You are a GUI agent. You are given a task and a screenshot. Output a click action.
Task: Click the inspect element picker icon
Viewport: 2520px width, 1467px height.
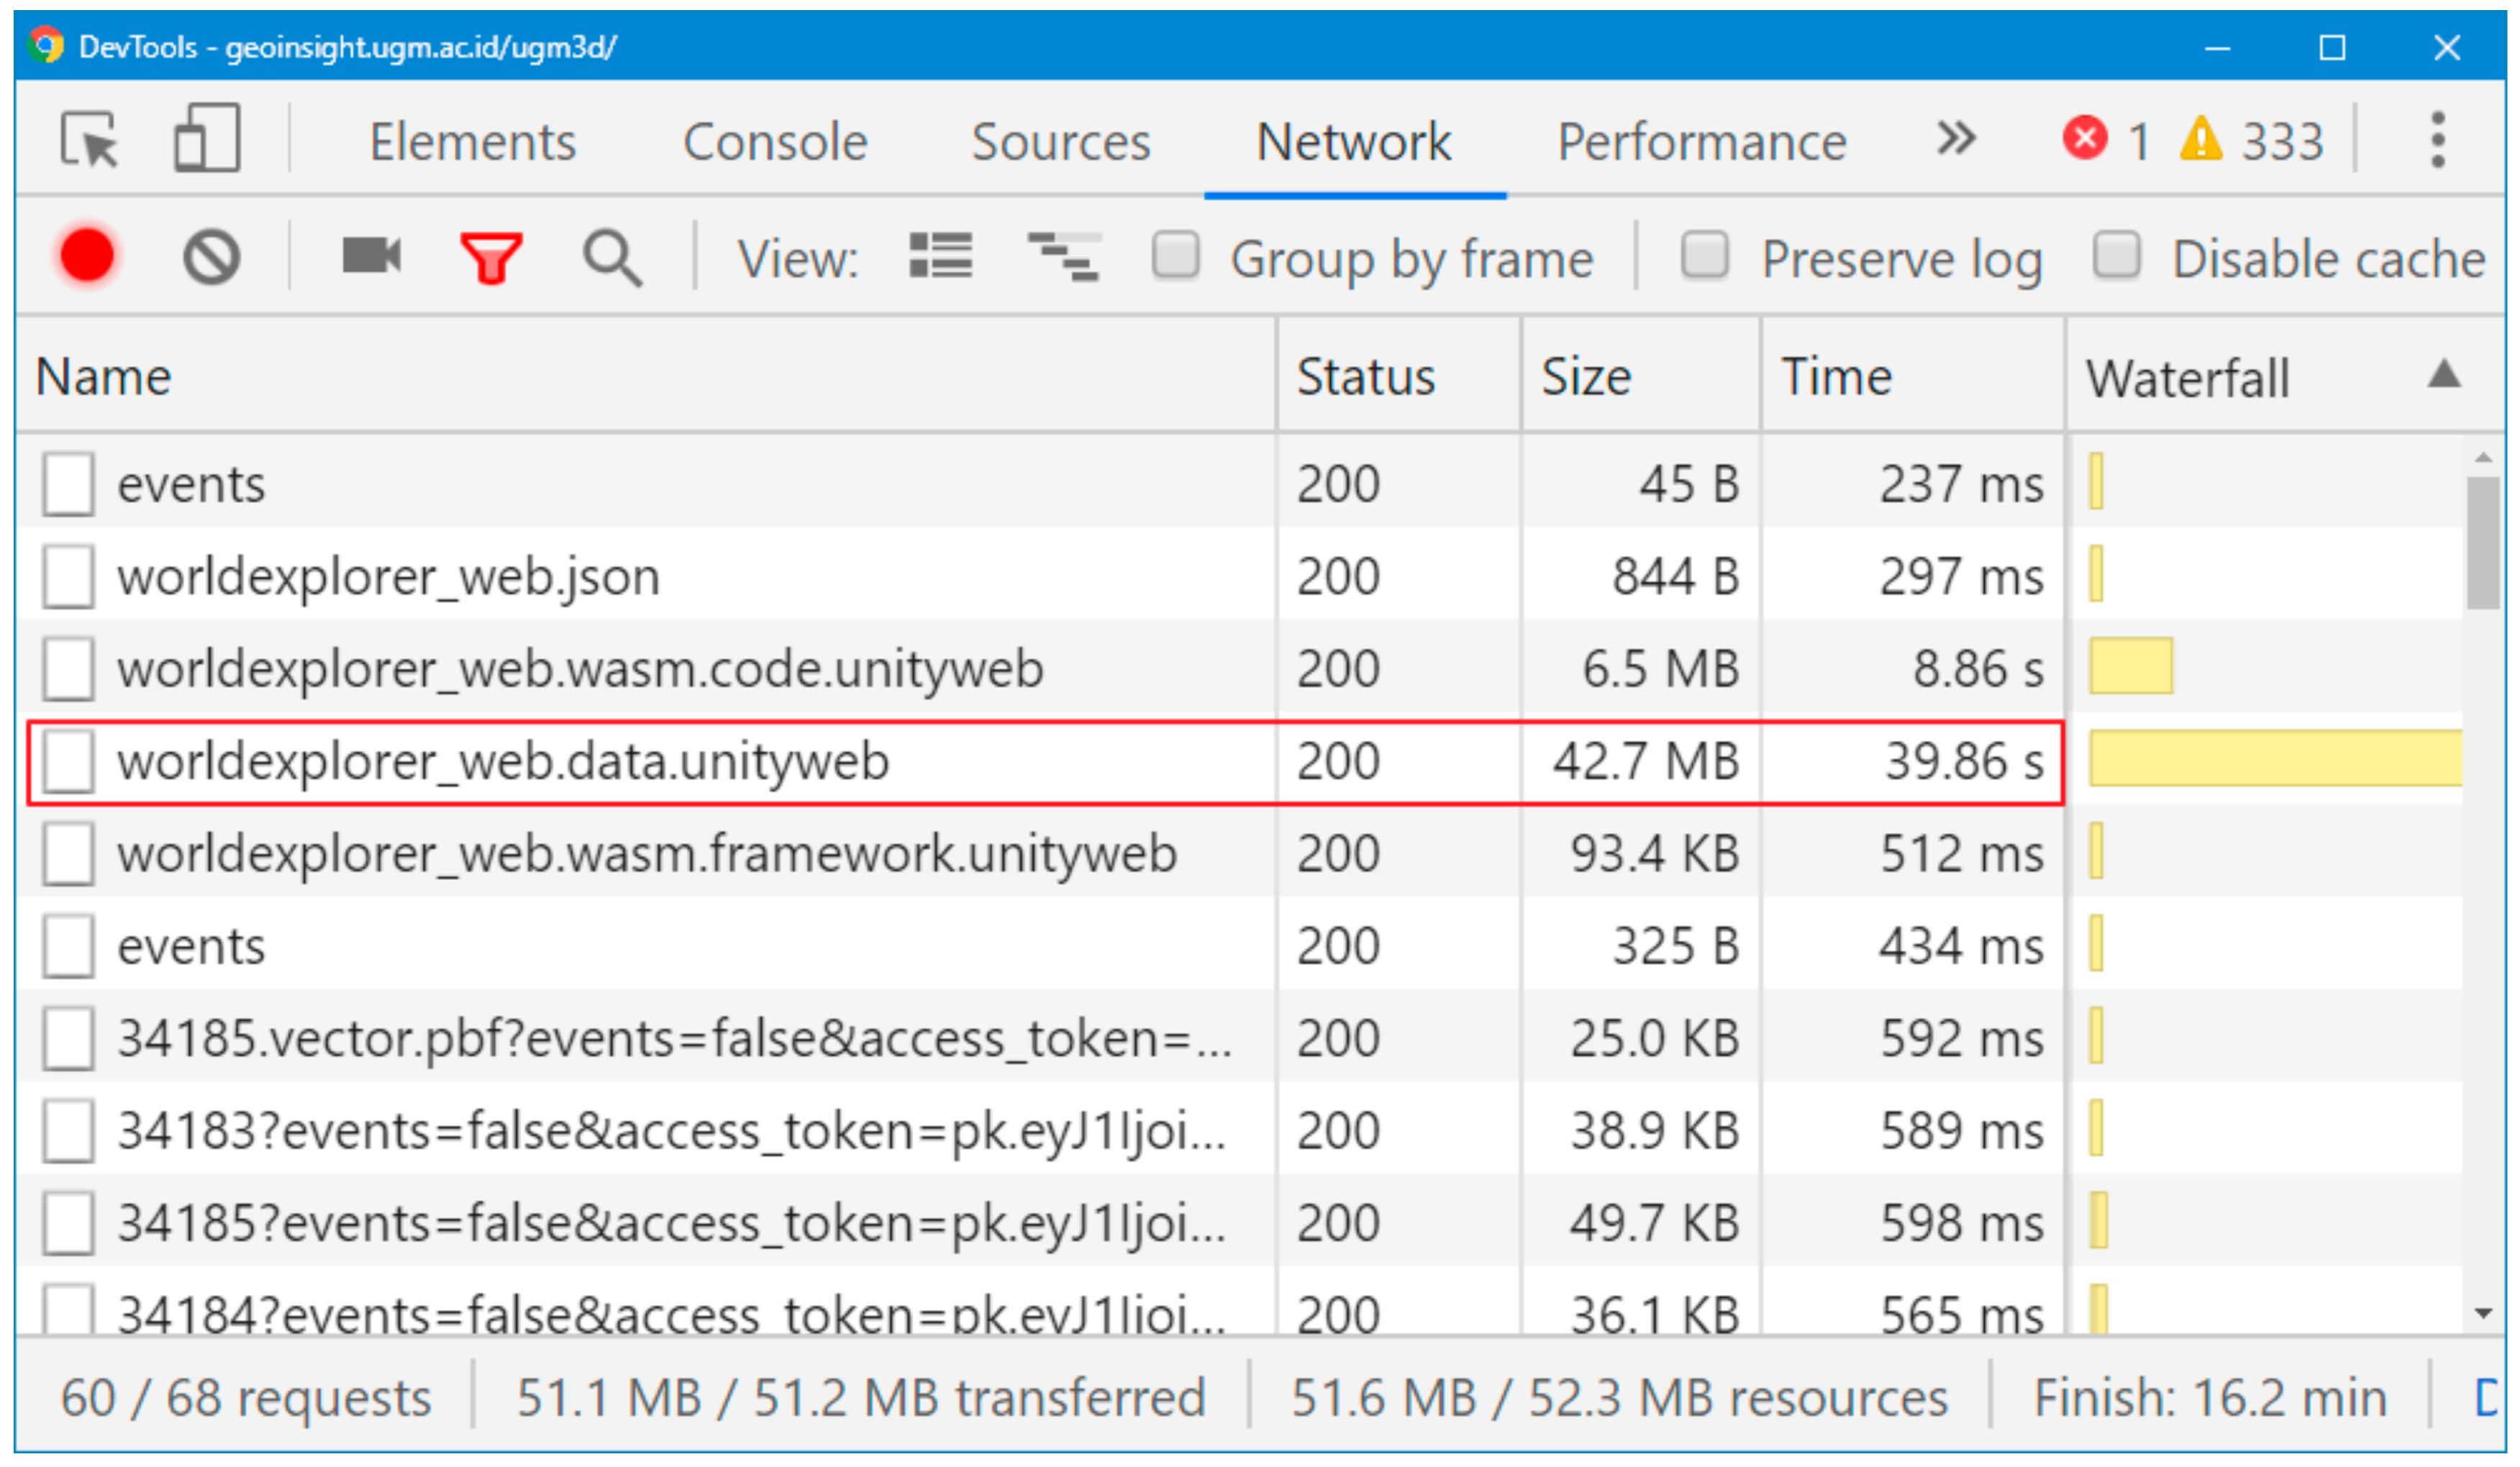coord(90,140)
